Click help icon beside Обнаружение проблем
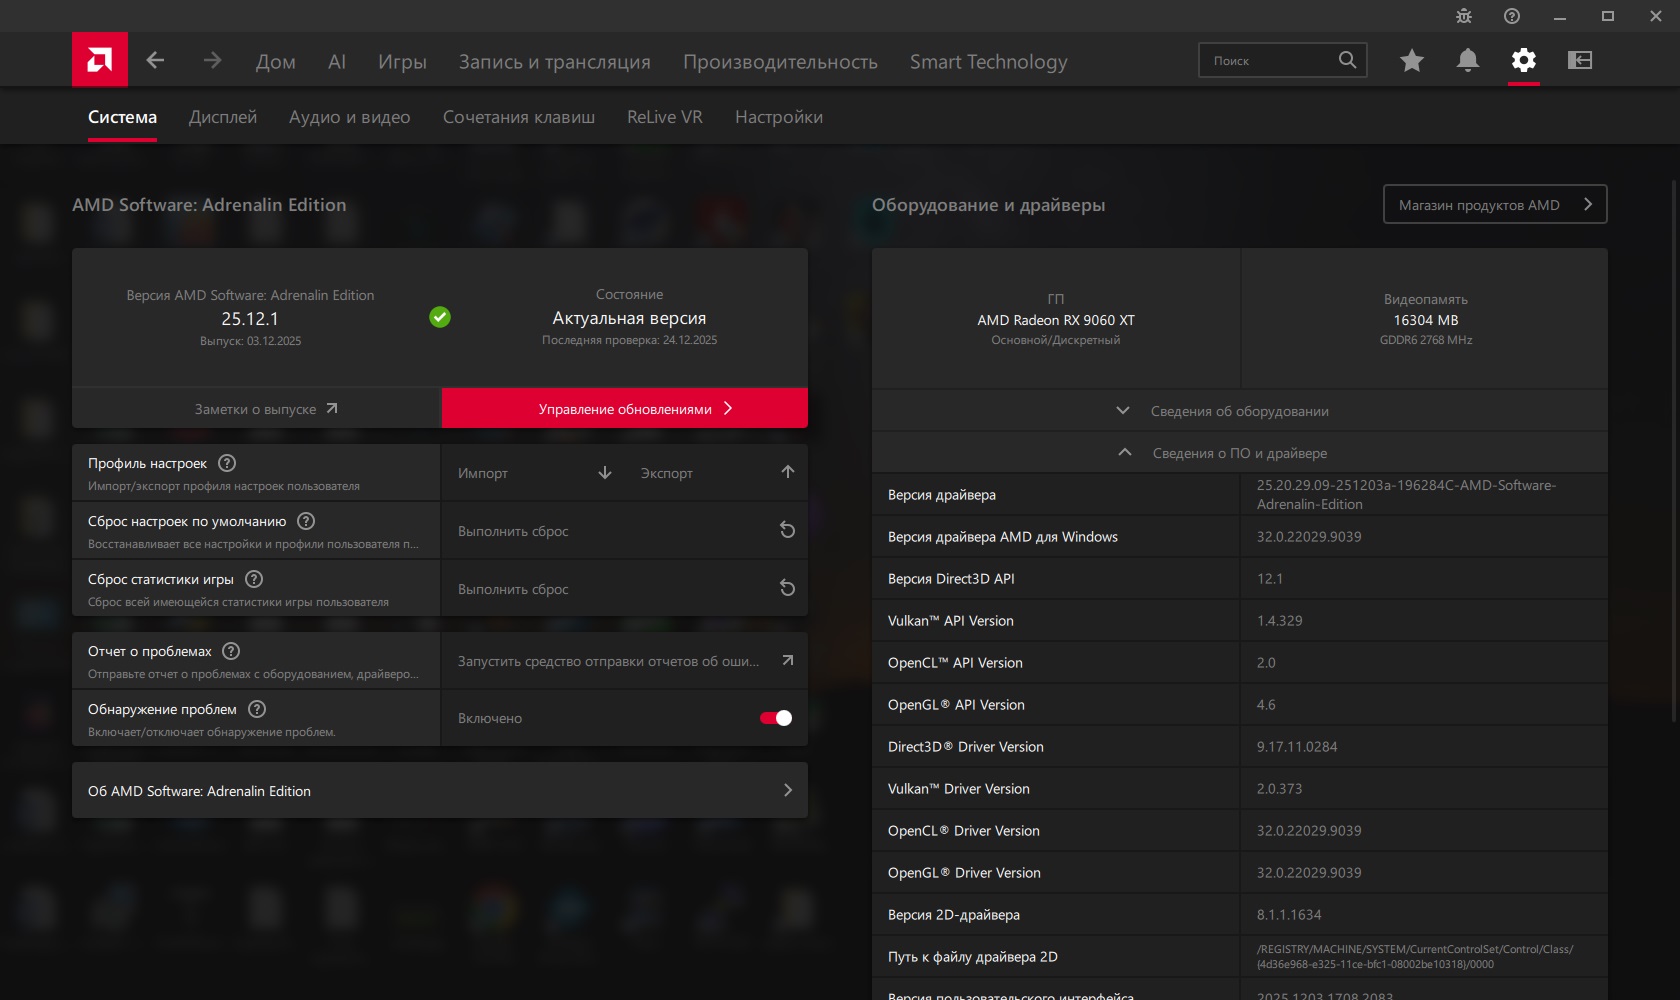 coord(257,709)
